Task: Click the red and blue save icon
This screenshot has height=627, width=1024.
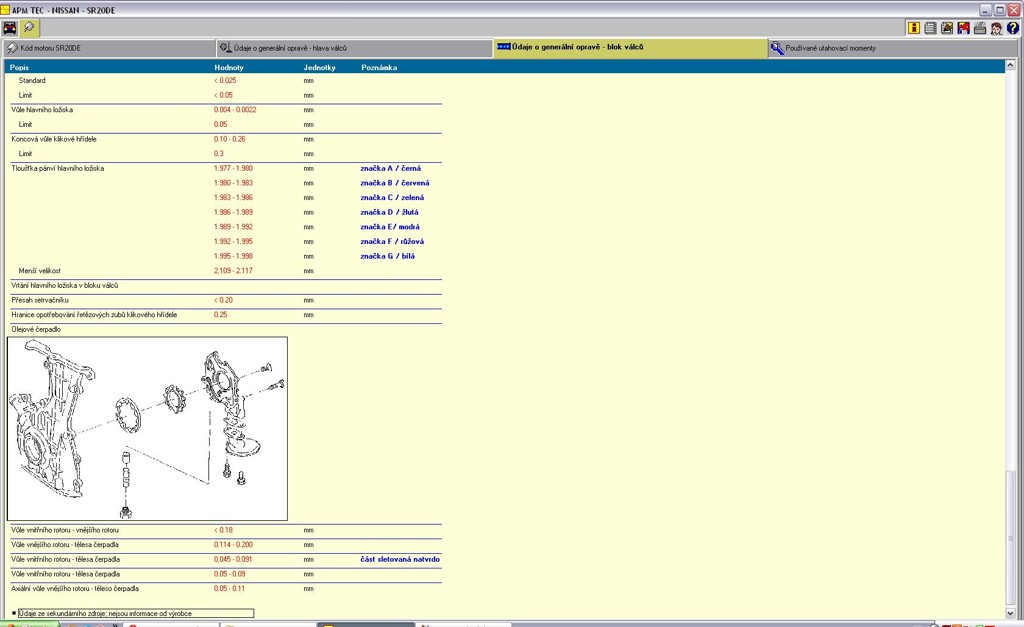Action: pyautogui.click(x=963, y=28)
